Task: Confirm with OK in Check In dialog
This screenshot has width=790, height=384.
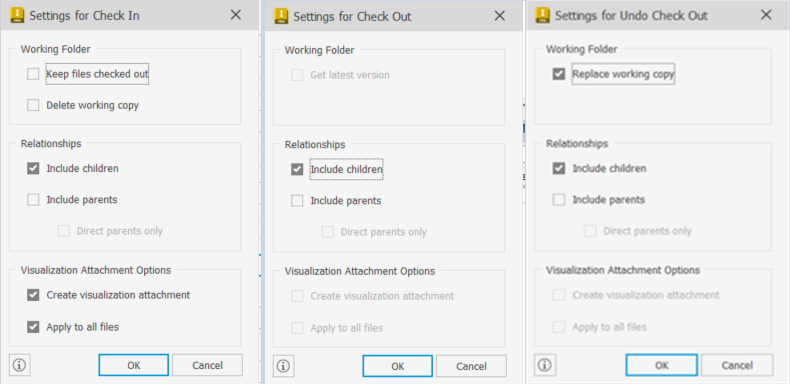Action: coord(134,365)
